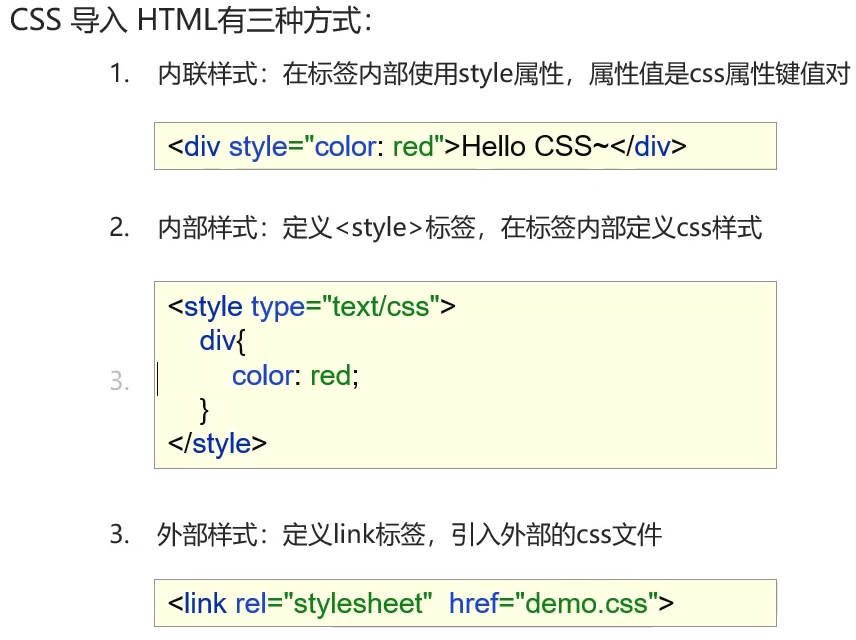Click the closing brace '}' in the style block
This screenshot has height=640, width=856.
(x=205, y=410)
